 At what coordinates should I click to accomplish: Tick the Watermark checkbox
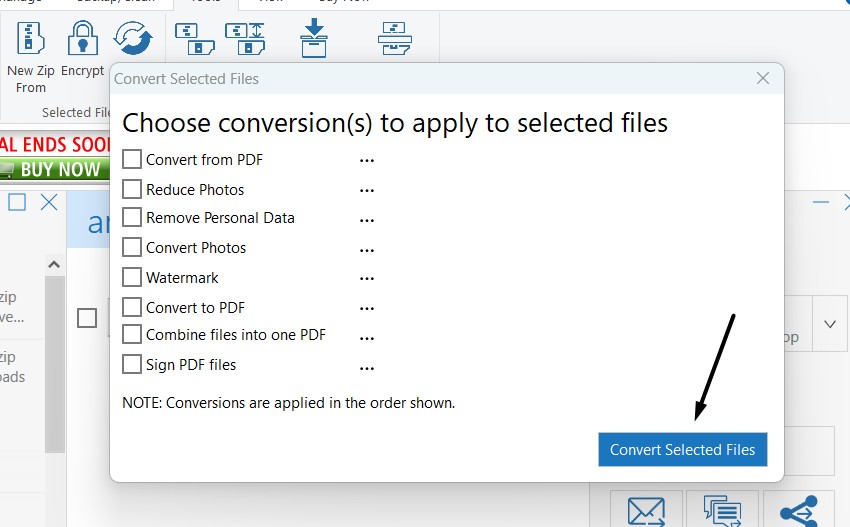point(132,277)
